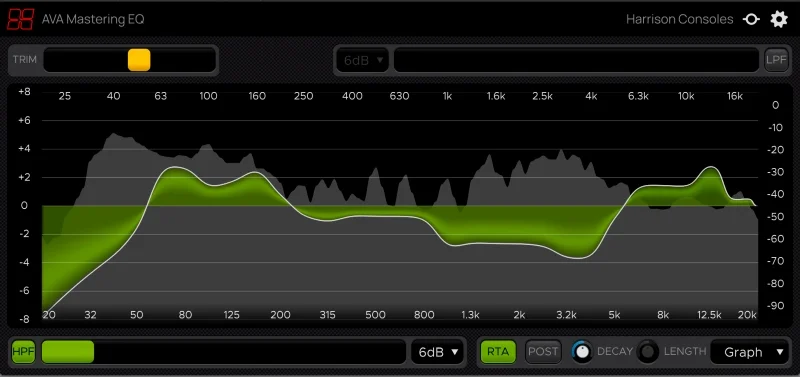Open the LPF 6dB slope dropdown
800x377 pixels.
click(363, 60)
